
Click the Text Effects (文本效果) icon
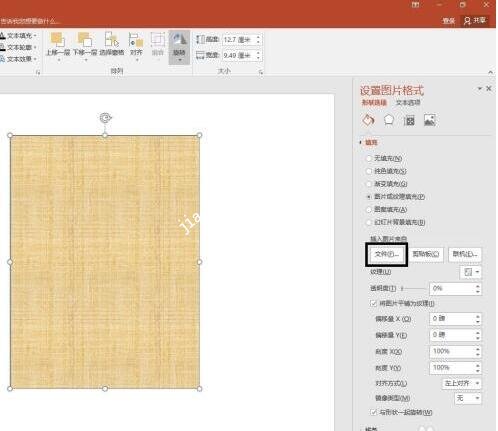click(x=3, y=59)
